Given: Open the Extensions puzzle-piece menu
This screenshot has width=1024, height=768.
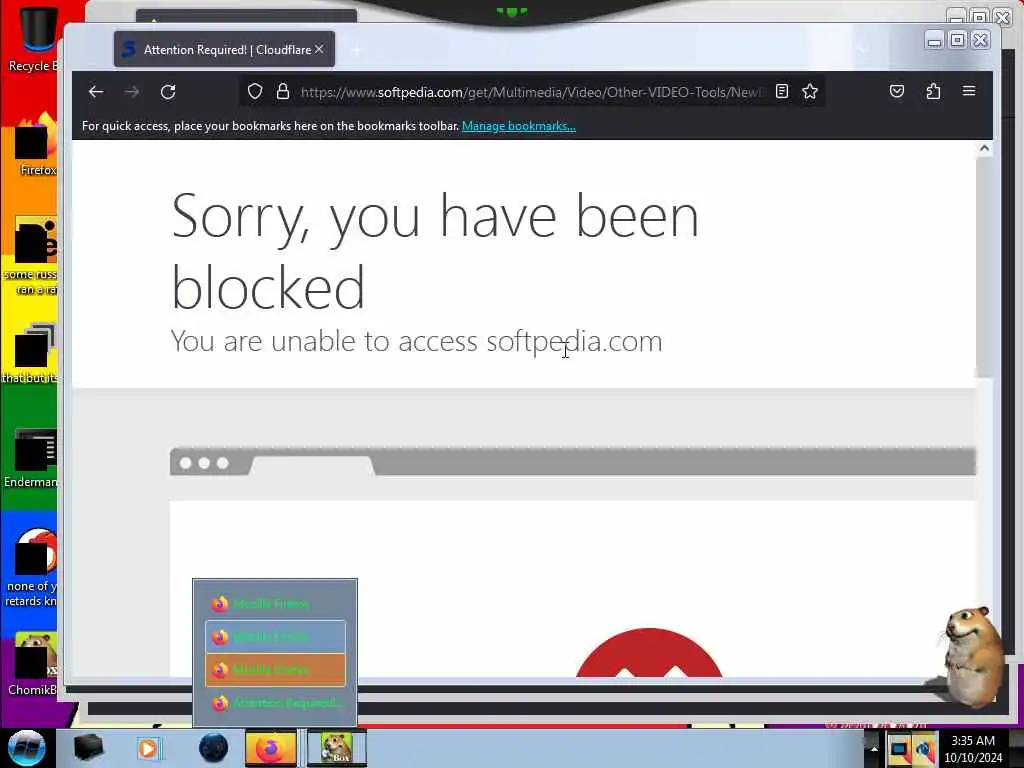Looking at the screenshot, I should [x=933, y=91].
